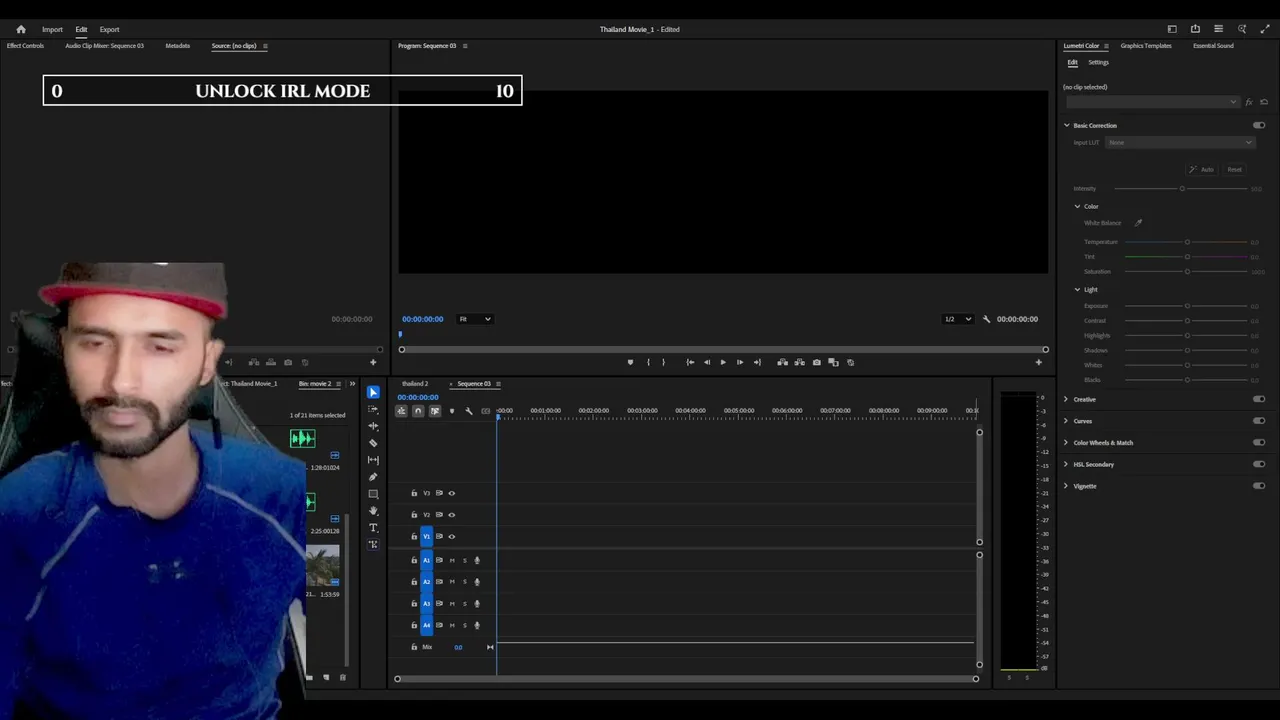The image size is (1280, 720).
Task: Open the Input LUT dropdown
Action: click(1179, 142)
